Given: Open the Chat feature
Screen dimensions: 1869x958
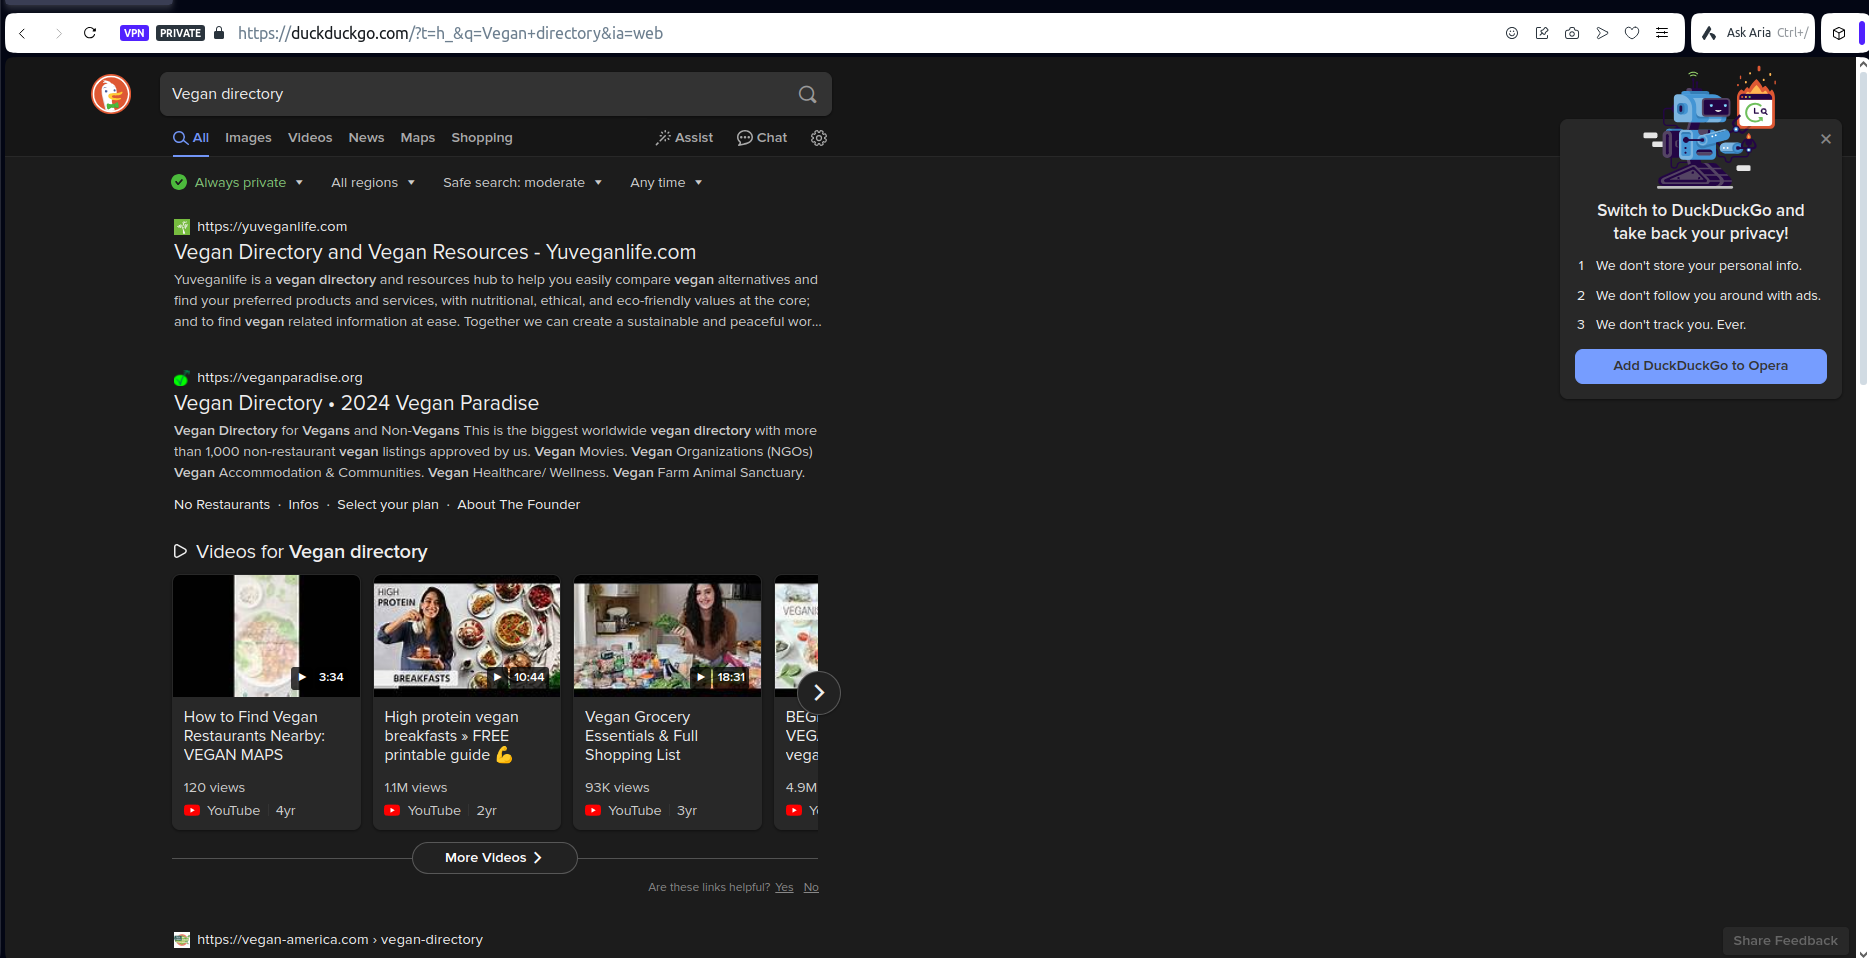Looking at the screenshot, I should [x=762, y=138].
